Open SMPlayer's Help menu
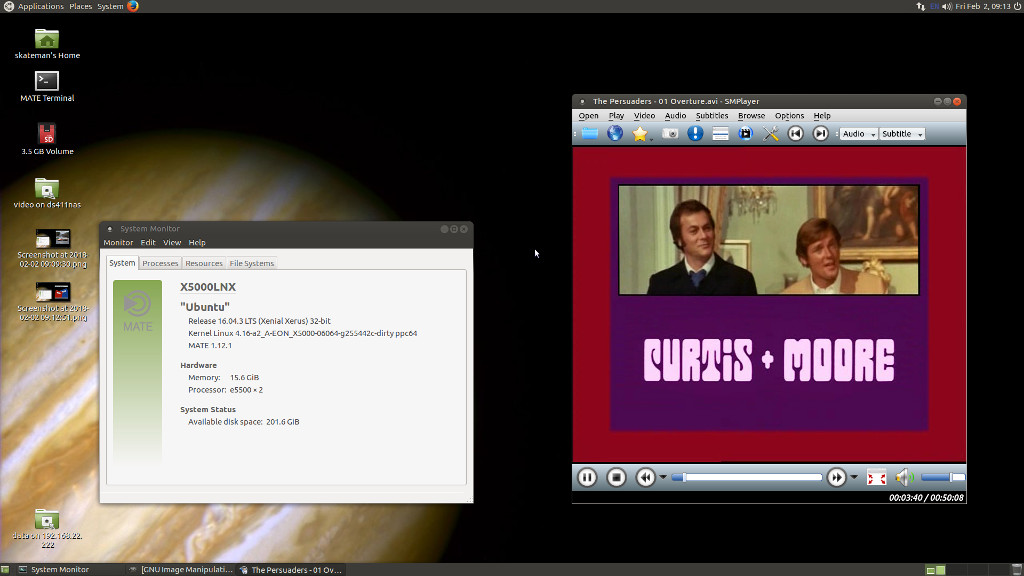Viewport: 1024px width, 576px height. coord(822,116)
